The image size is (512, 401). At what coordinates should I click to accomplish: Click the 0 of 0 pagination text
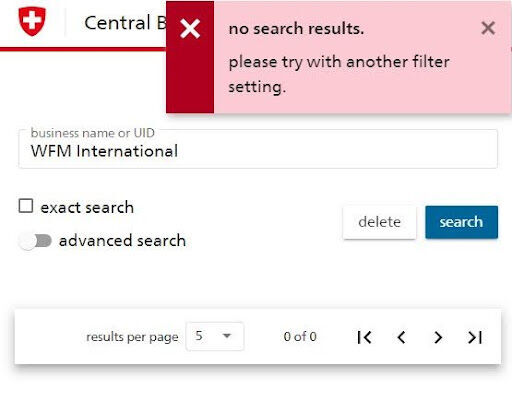300,336
